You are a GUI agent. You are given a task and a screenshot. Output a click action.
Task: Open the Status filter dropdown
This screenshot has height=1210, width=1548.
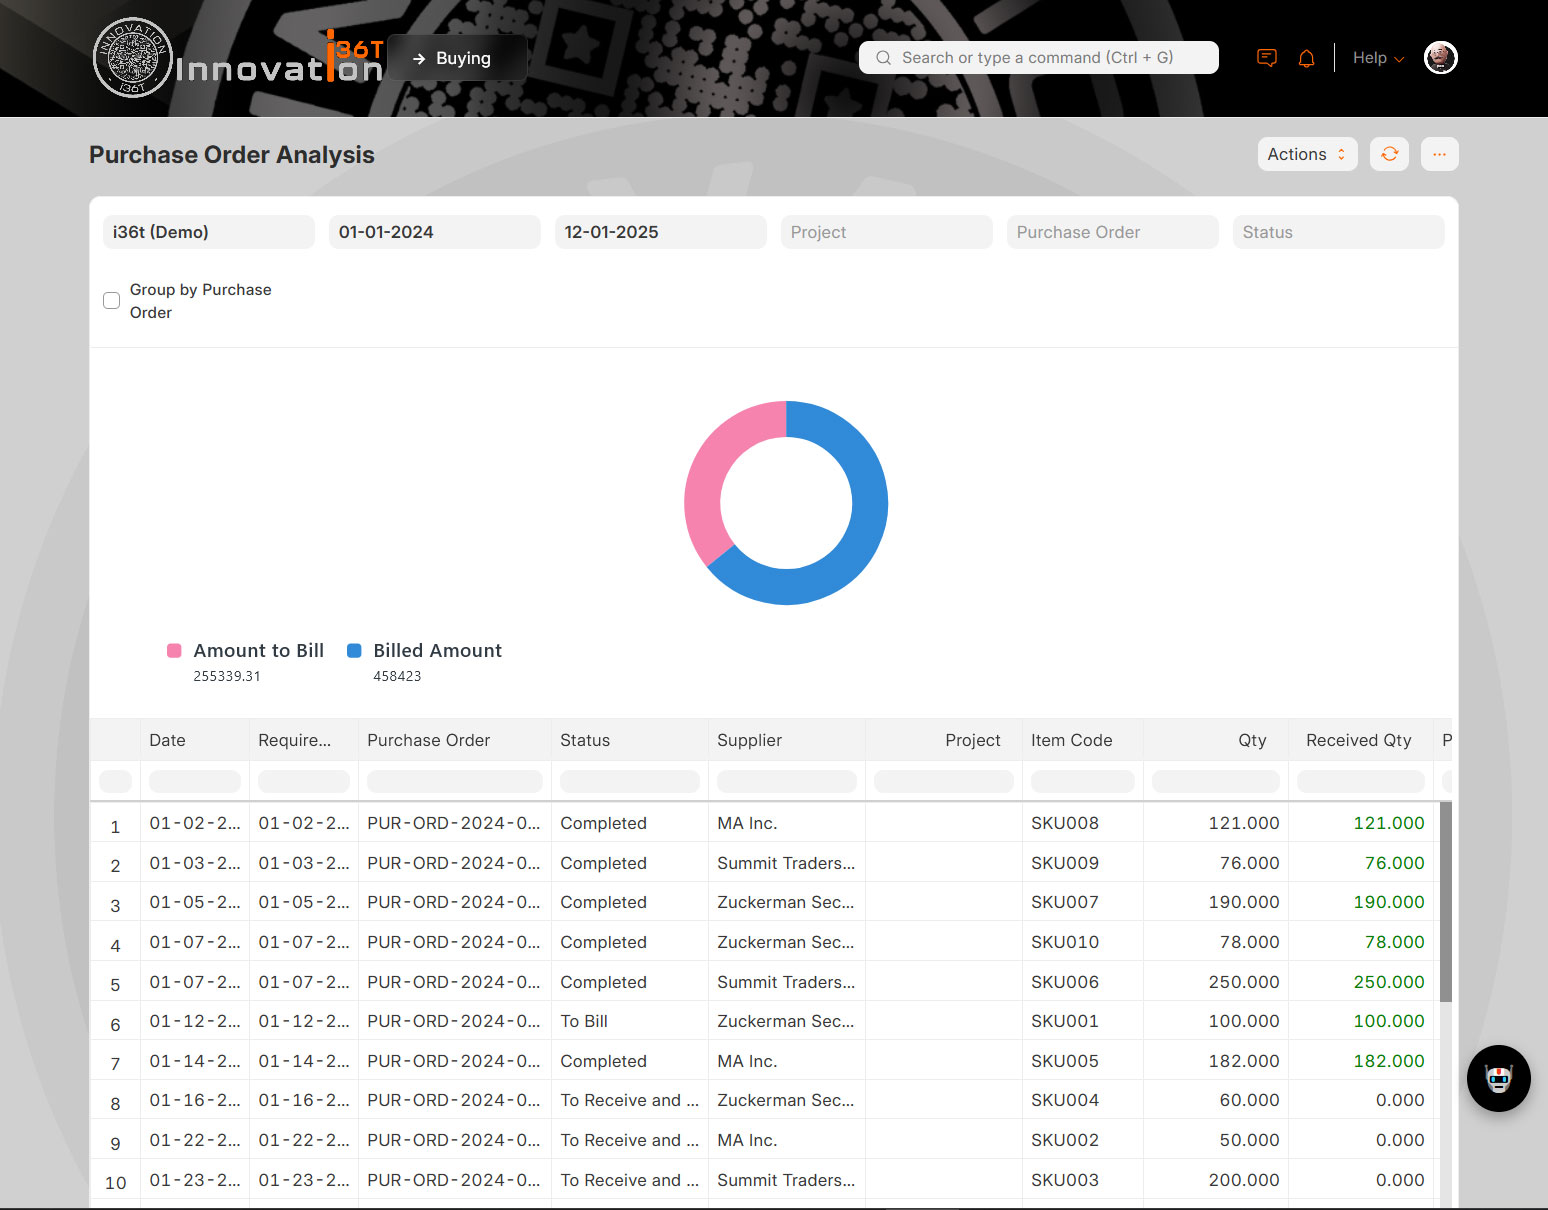tap(1337, 232)
